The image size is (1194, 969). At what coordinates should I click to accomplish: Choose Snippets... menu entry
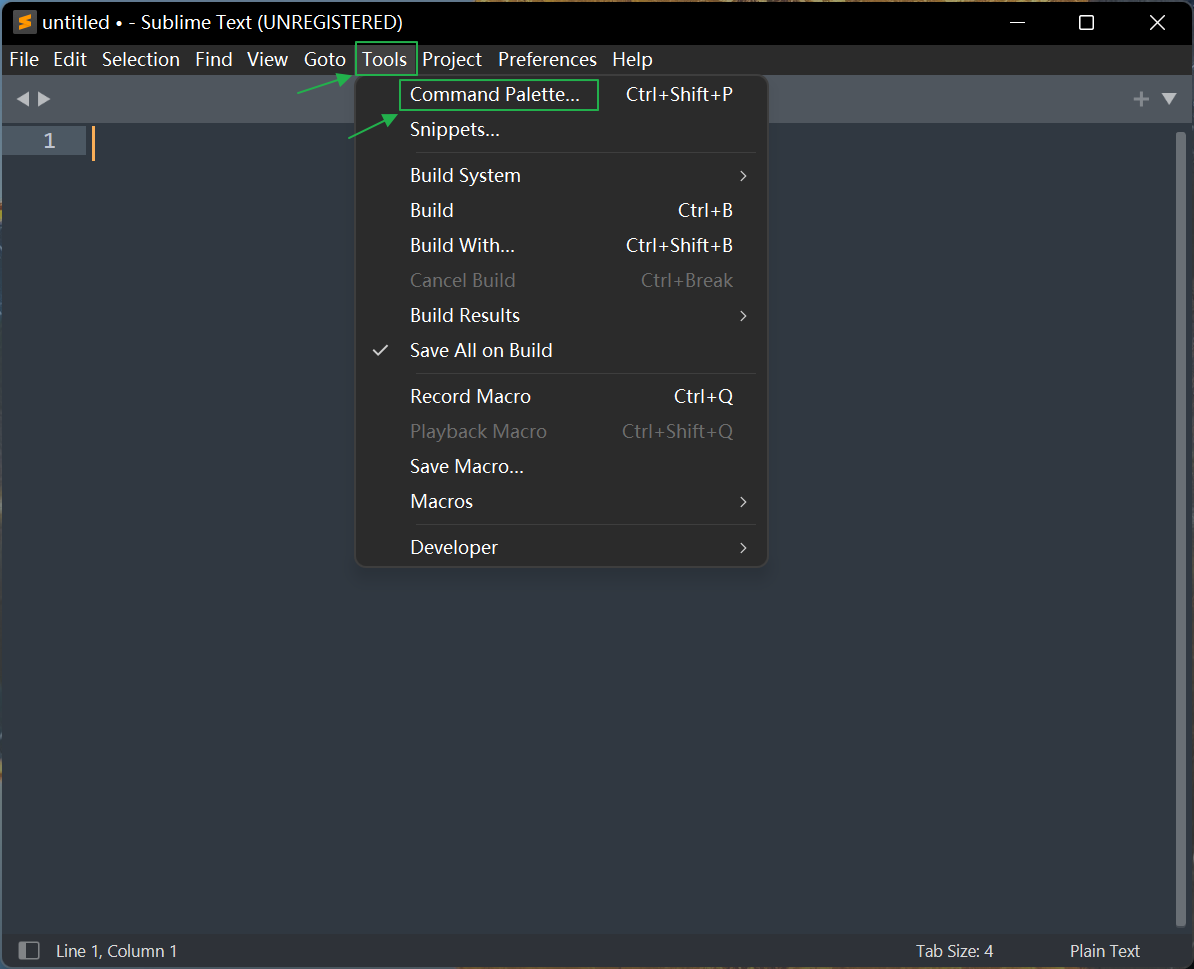pos(561,129)
